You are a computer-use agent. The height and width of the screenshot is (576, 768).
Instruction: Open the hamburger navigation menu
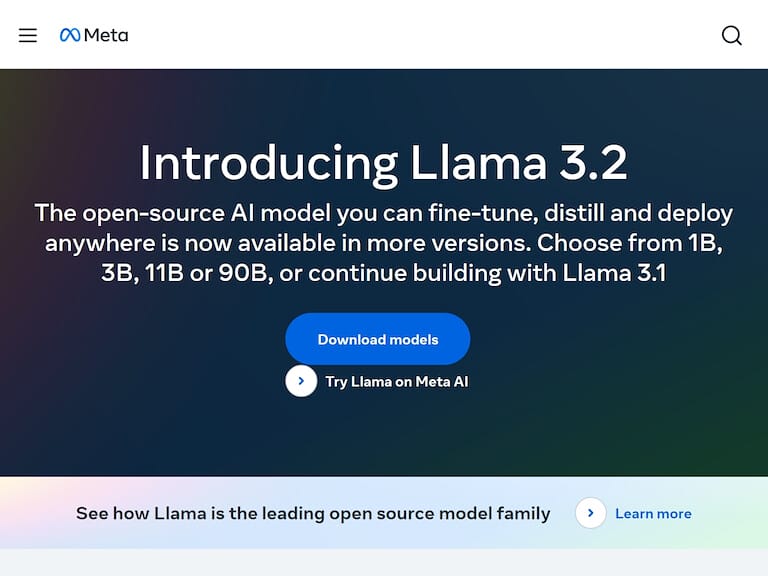28,35
